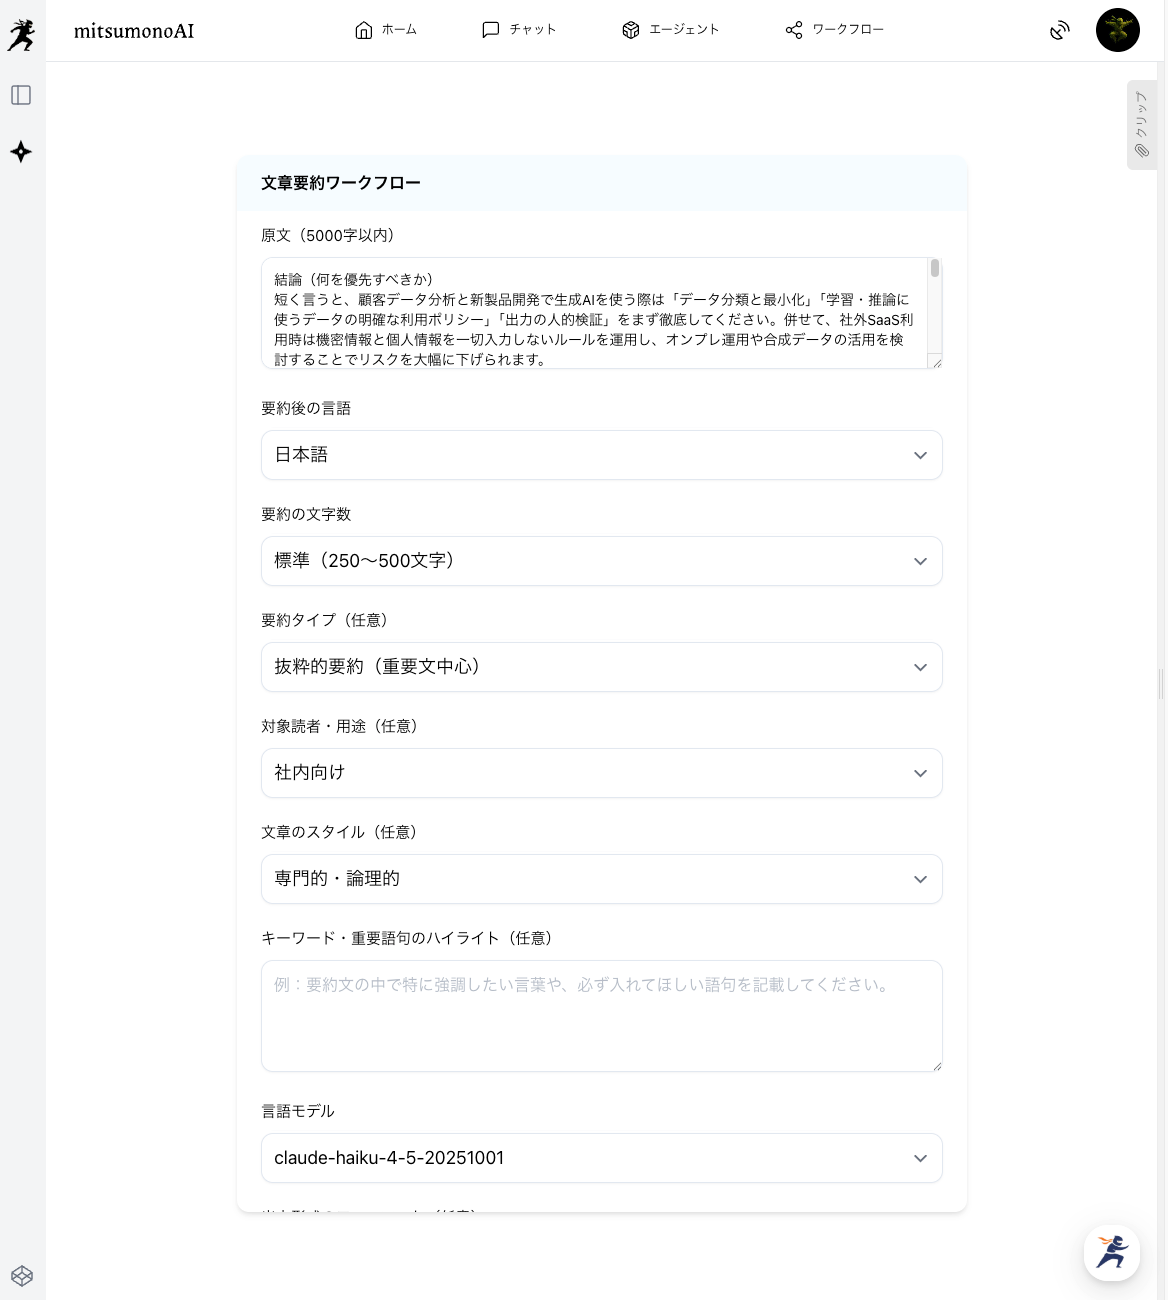The image size is (1168, 1300).
Task: Go to the ホーム tab
Action: [x=386, y=30]
